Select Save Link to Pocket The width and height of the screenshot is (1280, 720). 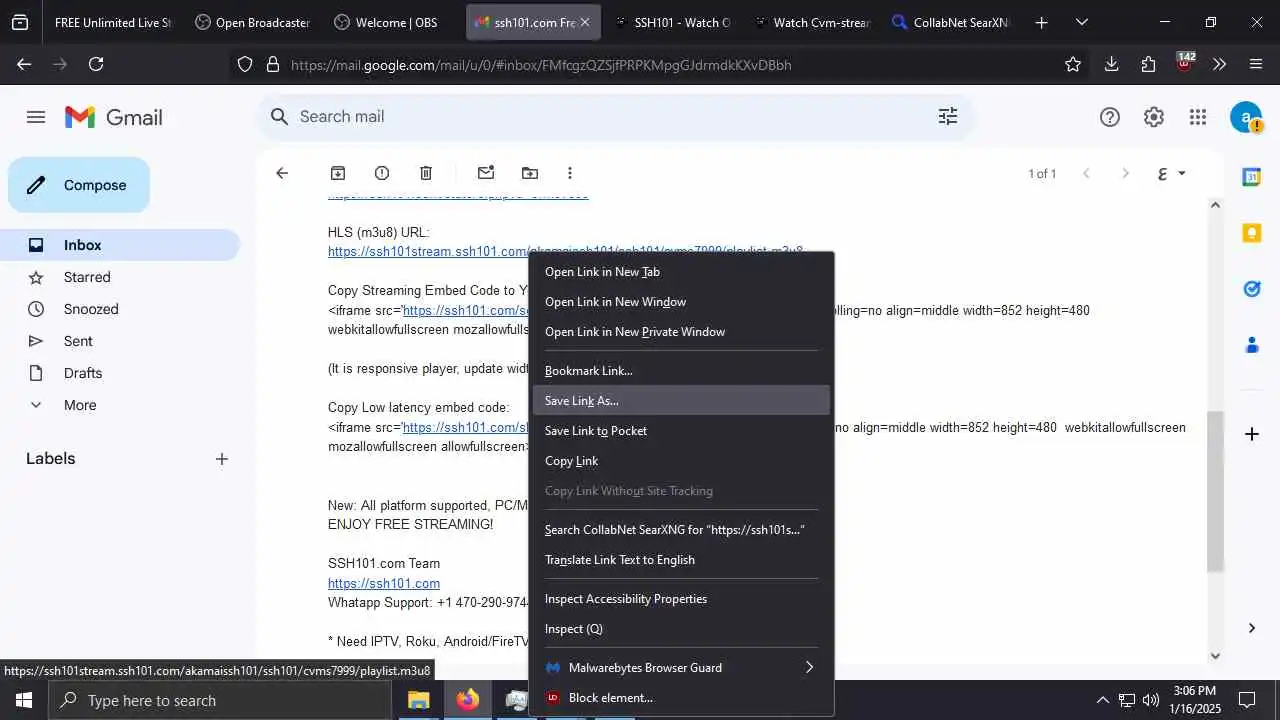coord(682,431)
